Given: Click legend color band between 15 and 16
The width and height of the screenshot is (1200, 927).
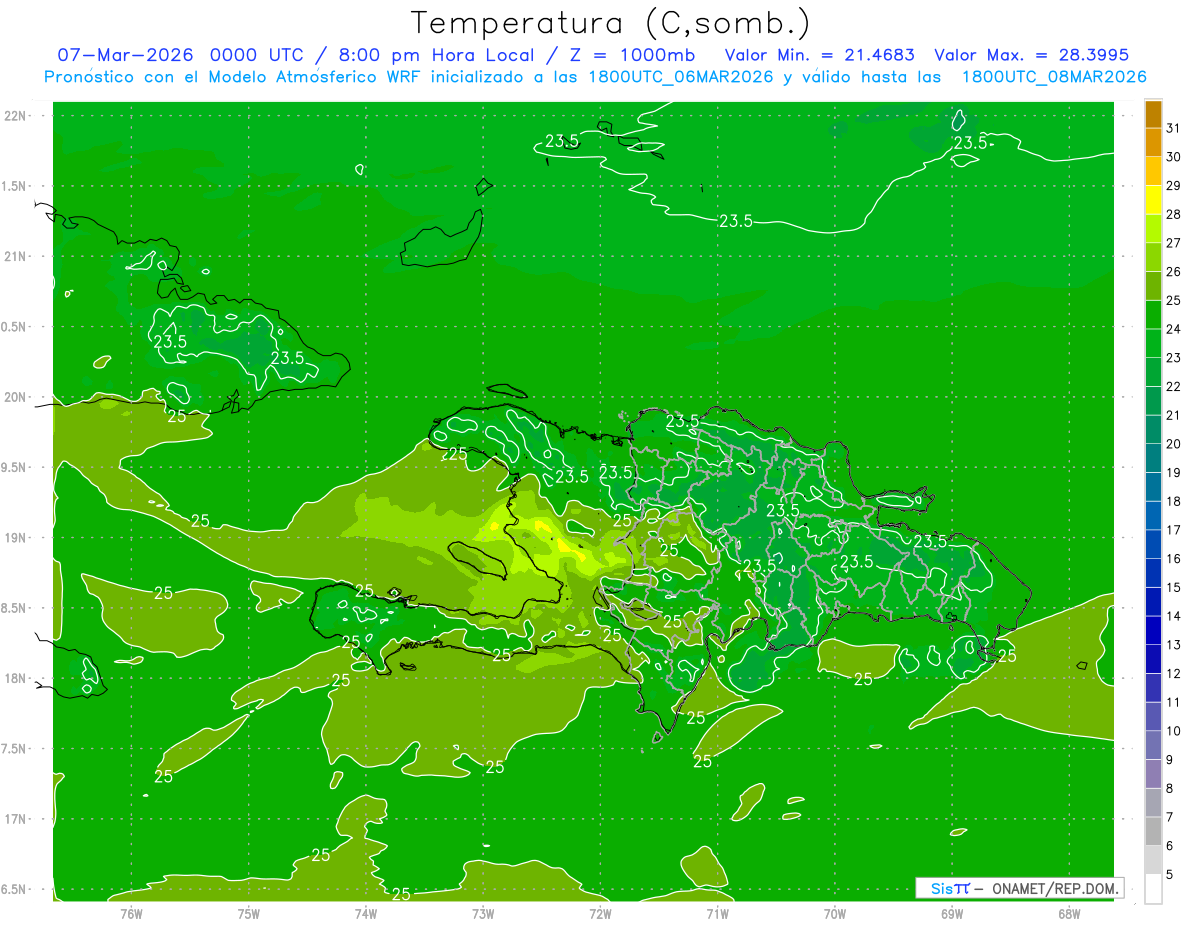Looking at the screenshot, I should [x=1153, y=574].
